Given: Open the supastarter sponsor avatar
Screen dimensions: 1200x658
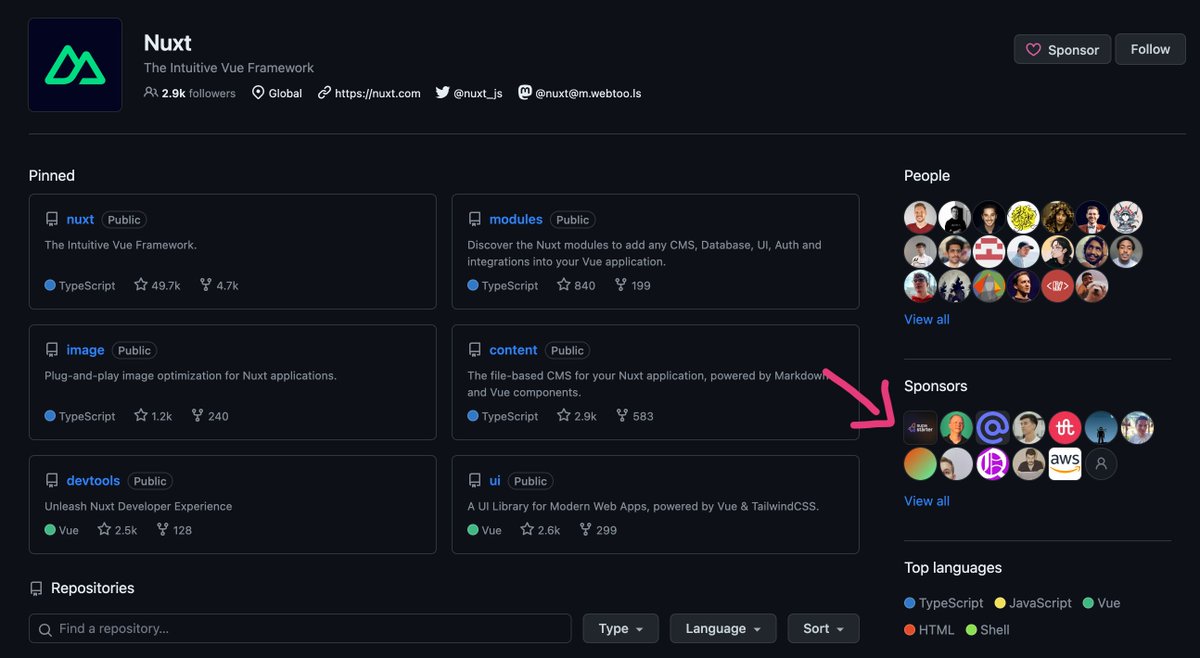Looking at the screenshot, I should pyautogui.click(x=921, y=428).
